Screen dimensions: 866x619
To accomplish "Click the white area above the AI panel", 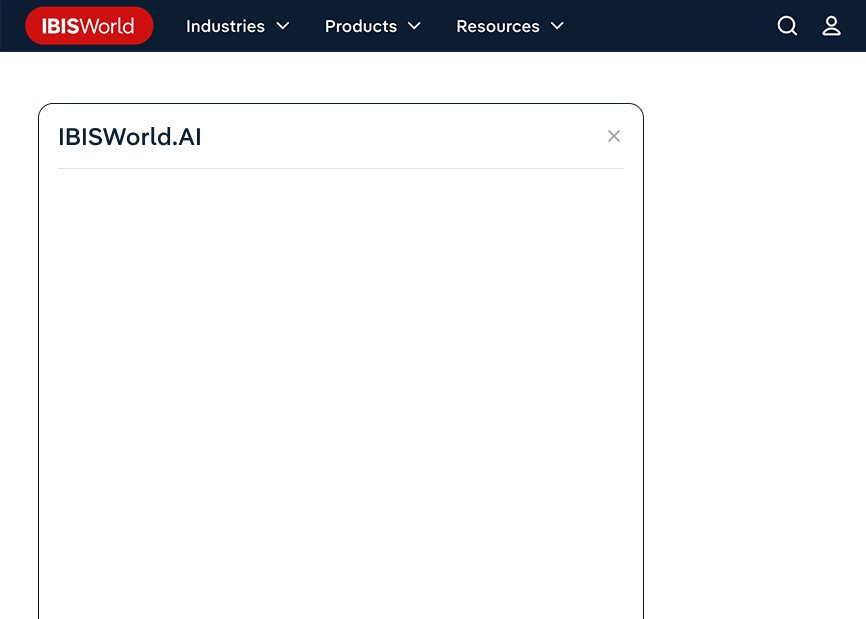I will 340,78.
